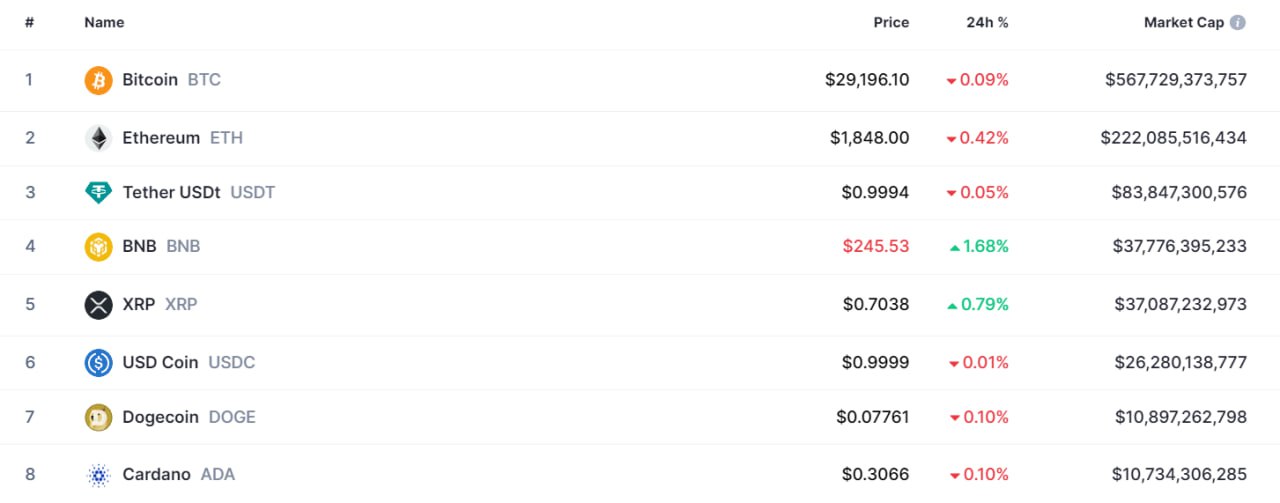Sort by the 24h % column header

point(987,22)
